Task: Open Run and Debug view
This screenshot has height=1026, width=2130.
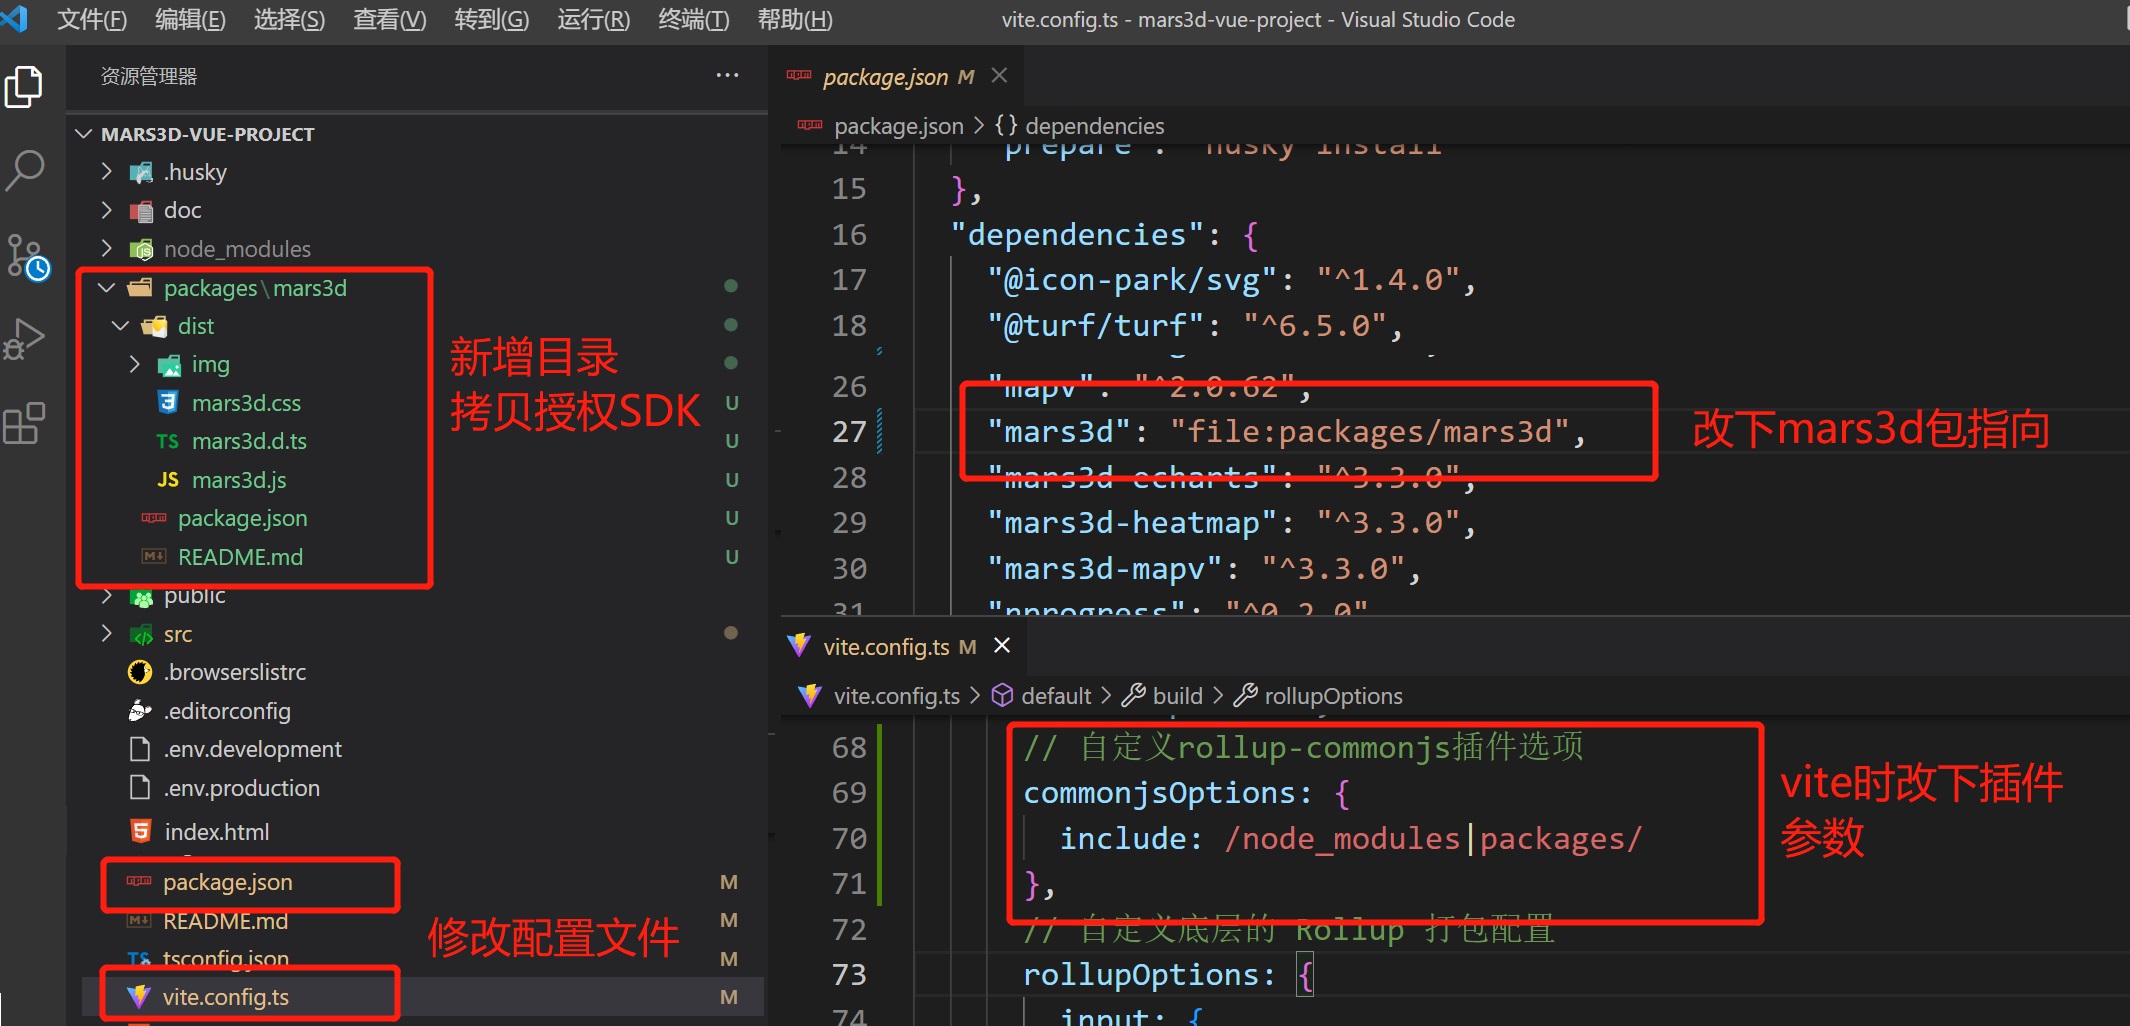Action: coord(24,339)
